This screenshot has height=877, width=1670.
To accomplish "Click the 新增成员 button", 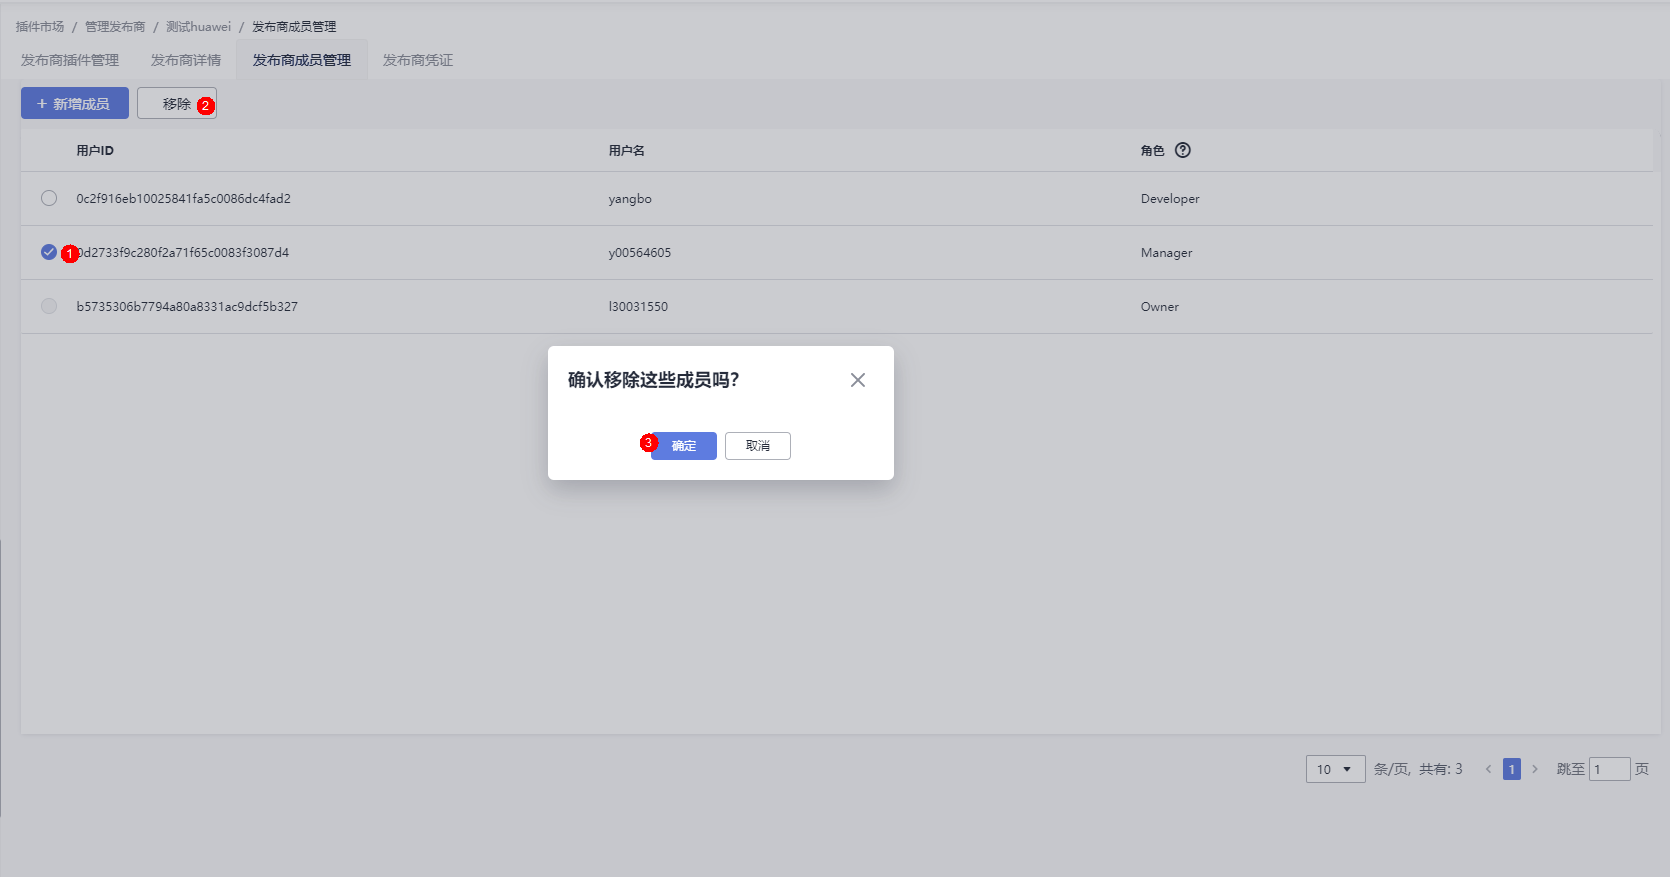I will 75,103.
